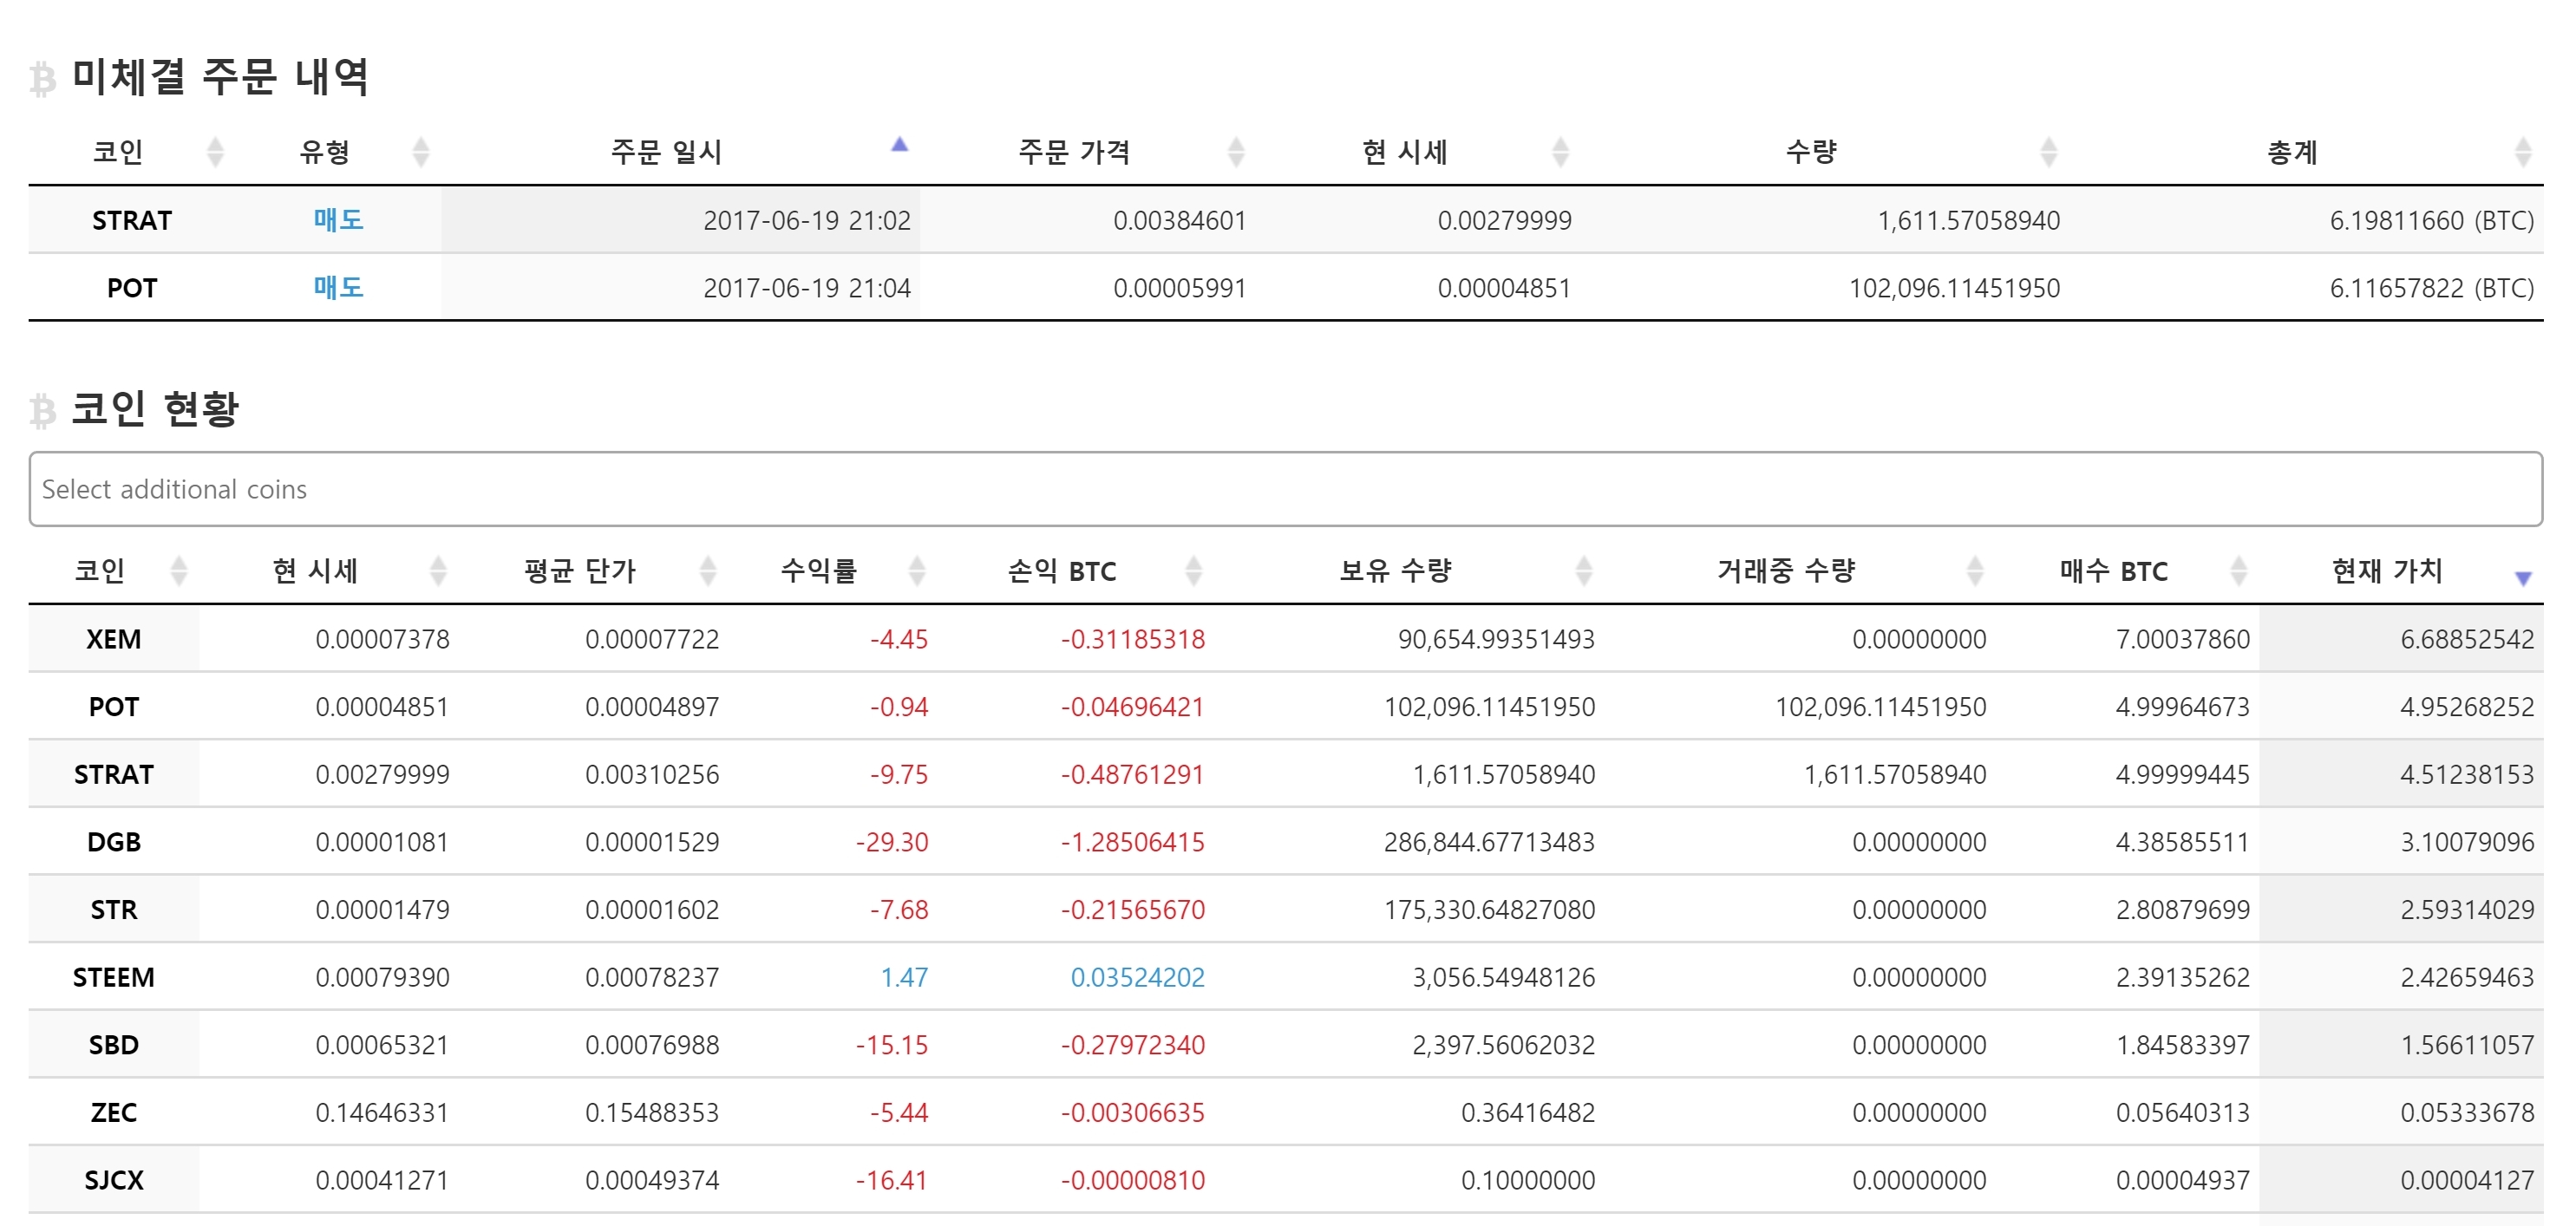Click 매도 link in STRAT order row

[338, 220]
